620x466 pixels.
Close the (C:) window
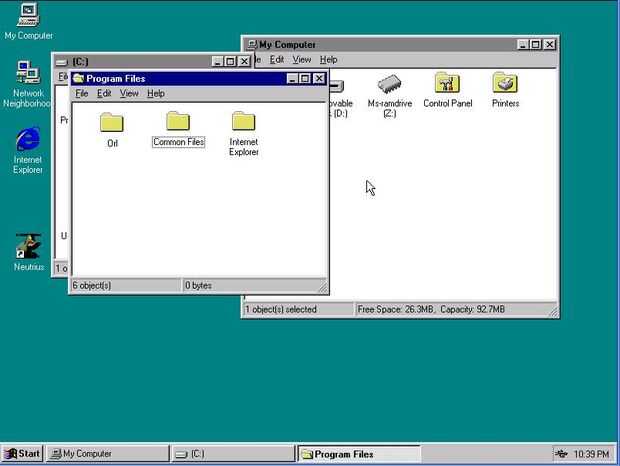[244, 62]
